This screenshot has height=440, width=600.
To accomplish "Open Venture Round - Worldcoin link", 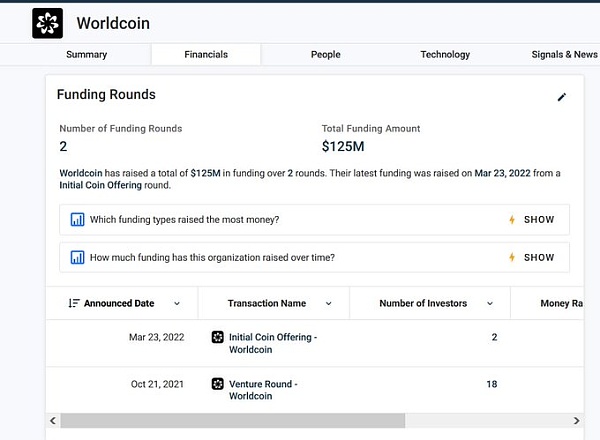I will (263, 390).
